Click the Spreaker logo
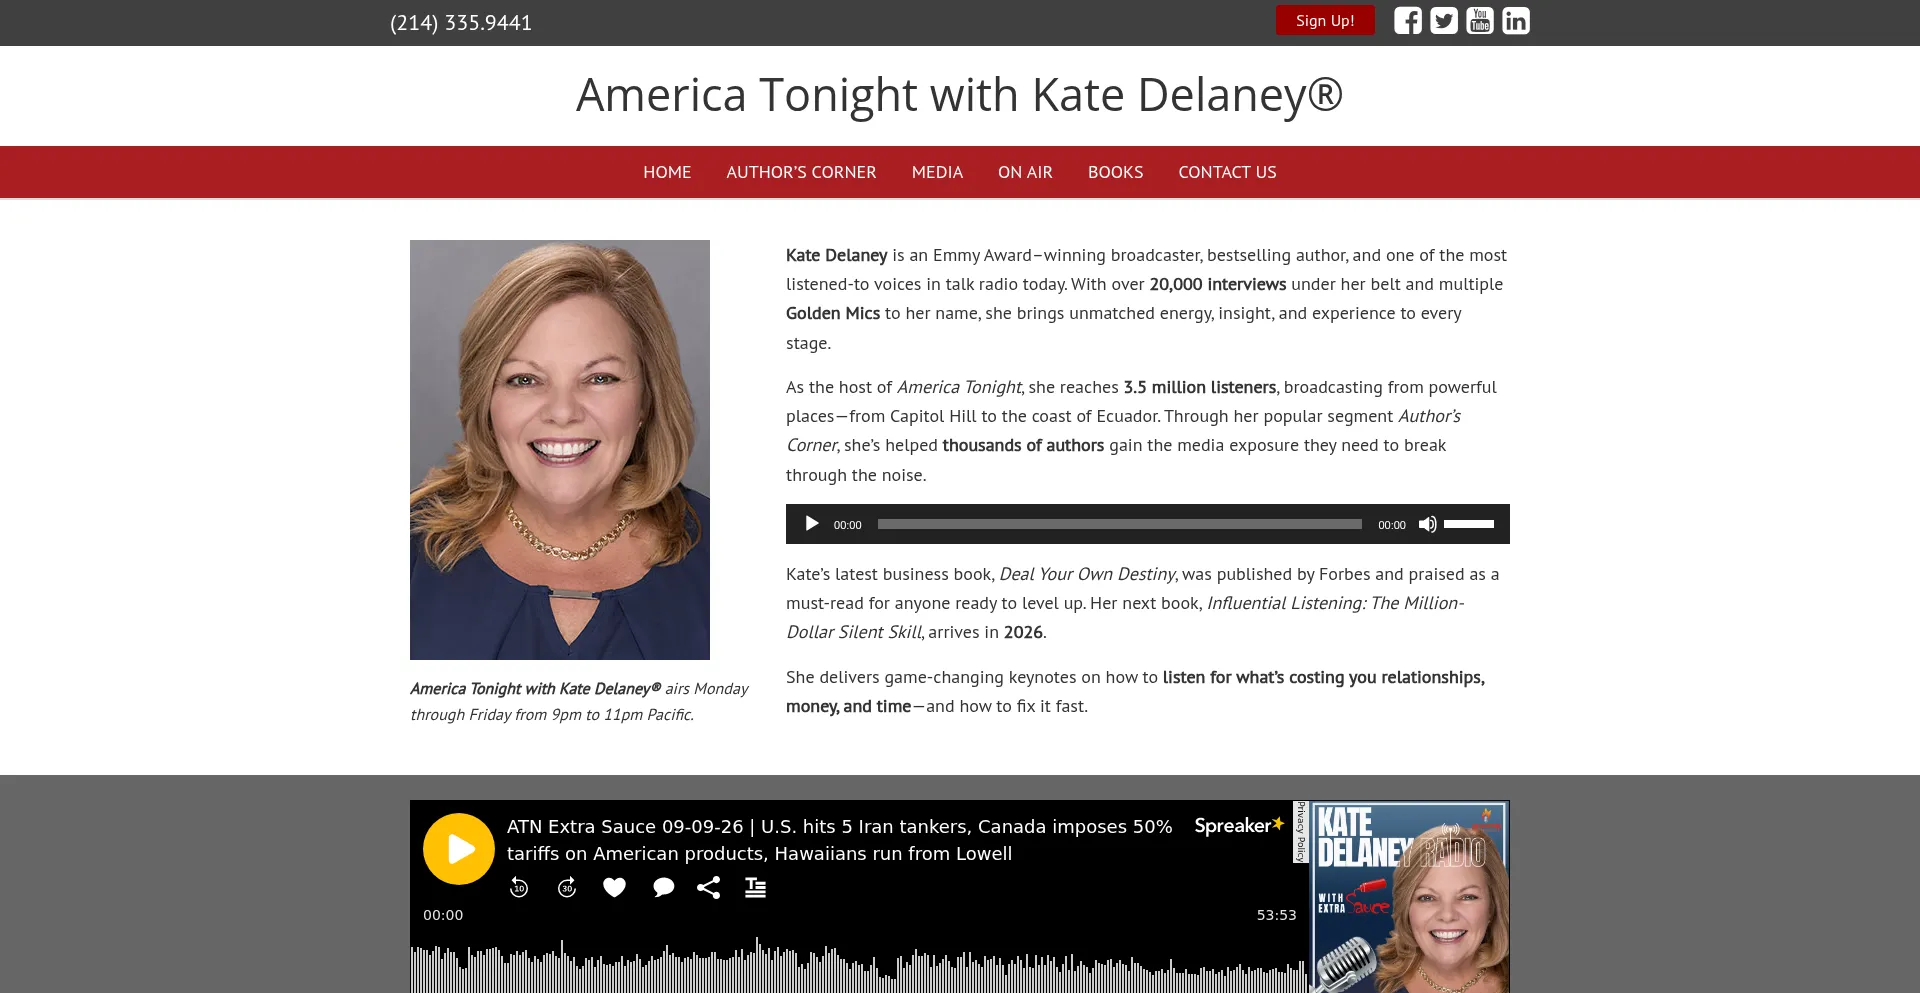1920x993 pixels. point(1239,825)
